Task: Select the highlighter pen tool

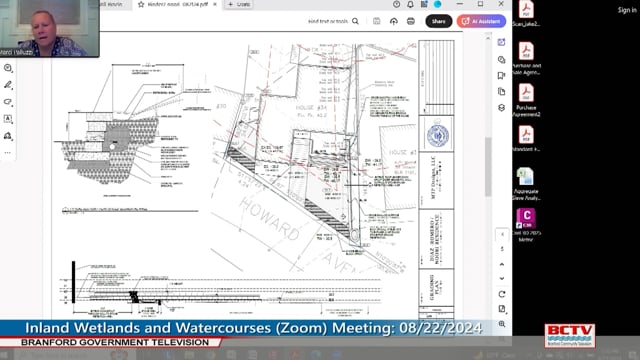Action: click(8, 85)
